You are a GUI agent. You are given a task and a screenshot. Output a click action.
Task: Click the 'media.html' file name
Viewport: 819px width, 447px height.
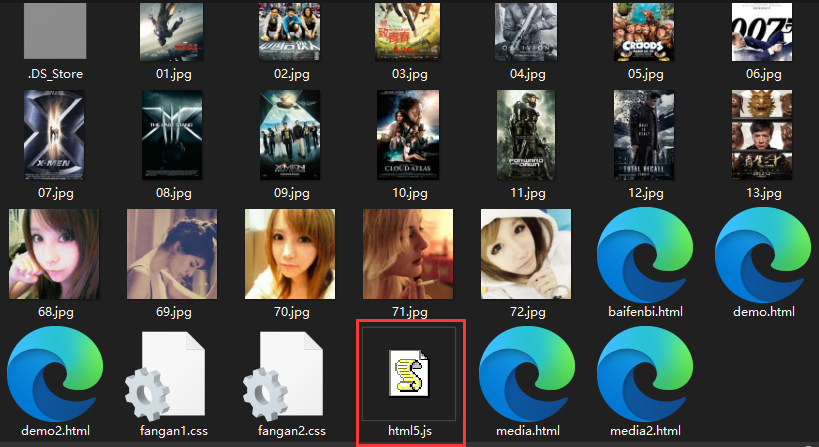528,431
